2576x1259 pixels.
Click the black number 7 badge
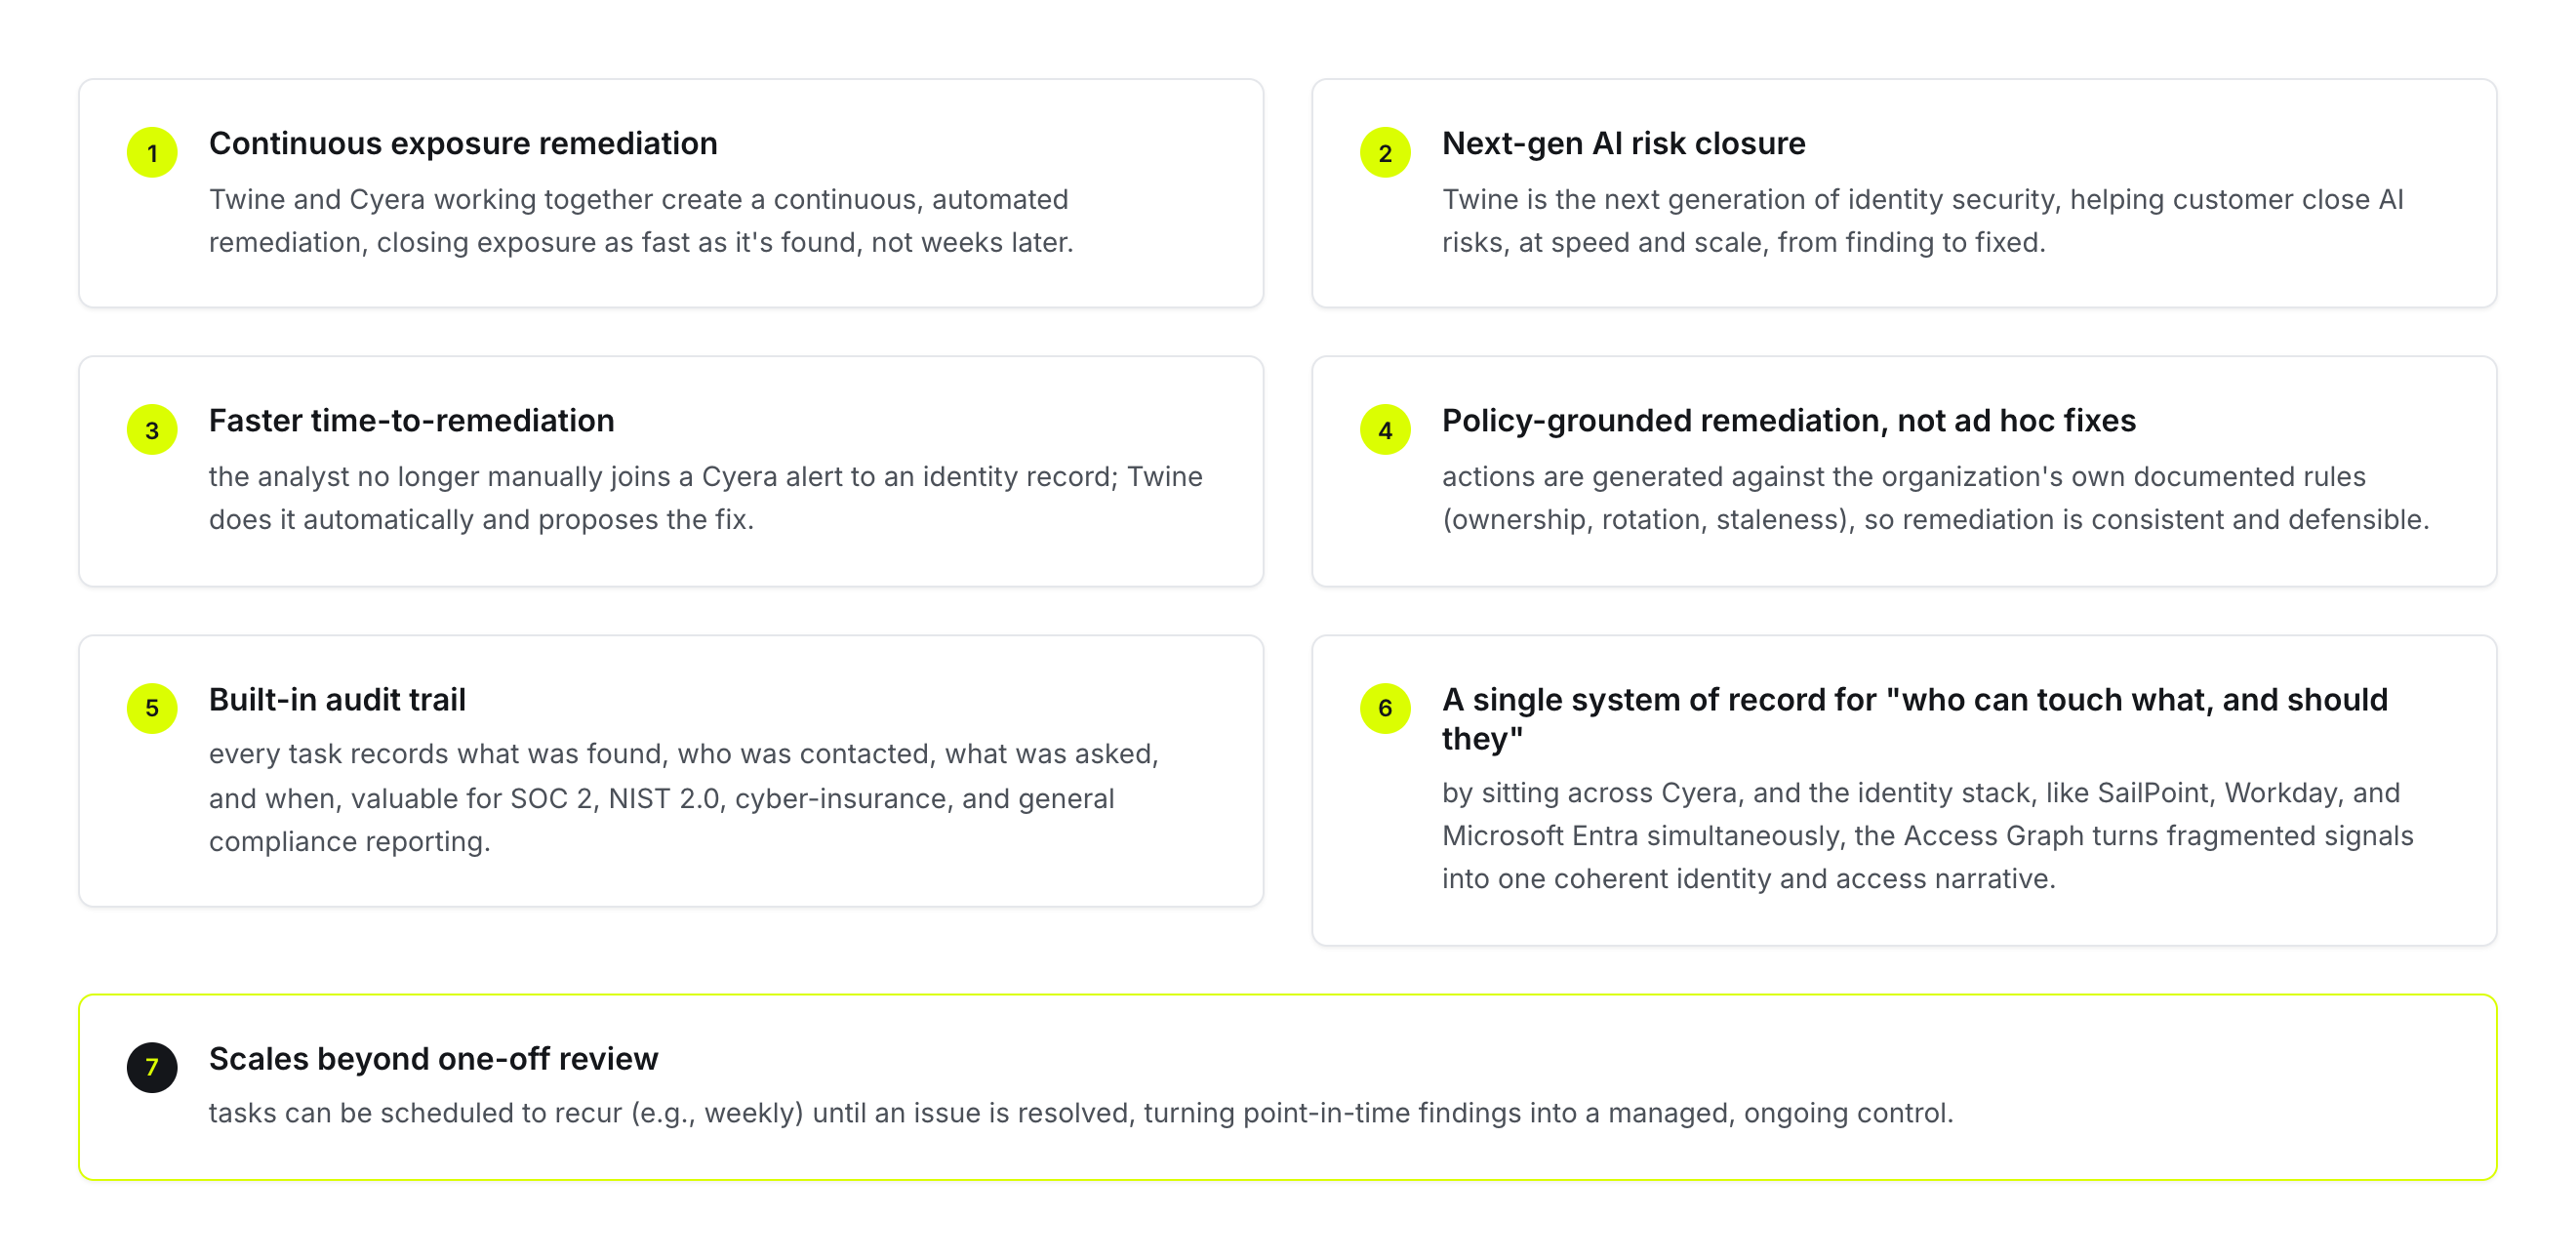tap(152, 1067)
